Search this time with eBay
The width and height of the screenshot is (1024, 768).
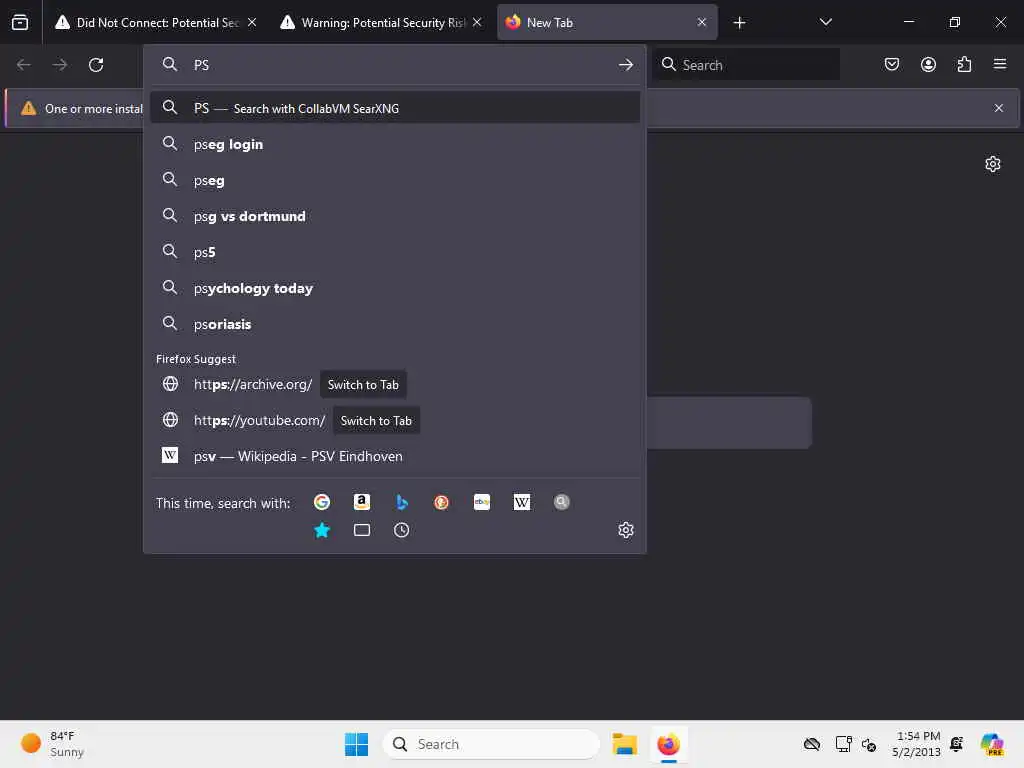coord(482,502)
